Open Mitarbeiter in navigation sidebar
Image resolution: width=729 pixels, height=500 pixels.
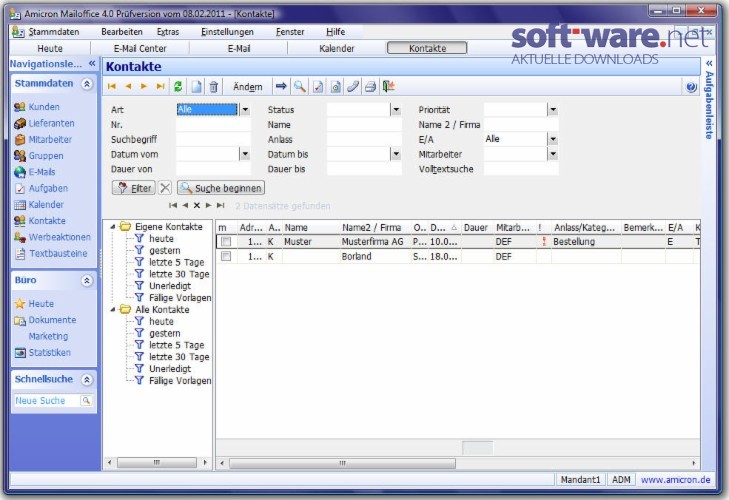click(43, 140)
